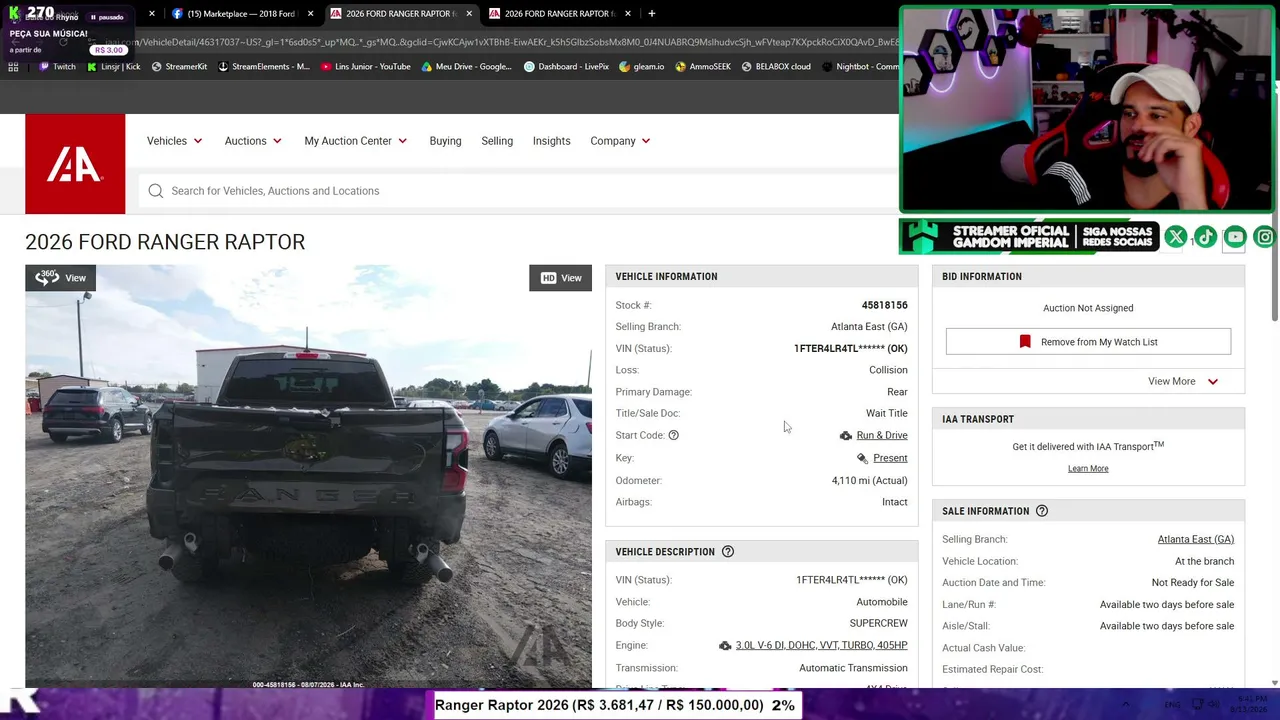Click the engine video icon beside 3.0L V-6
The height and width of the screenshot is (720, 1280).
coord(725,646)
